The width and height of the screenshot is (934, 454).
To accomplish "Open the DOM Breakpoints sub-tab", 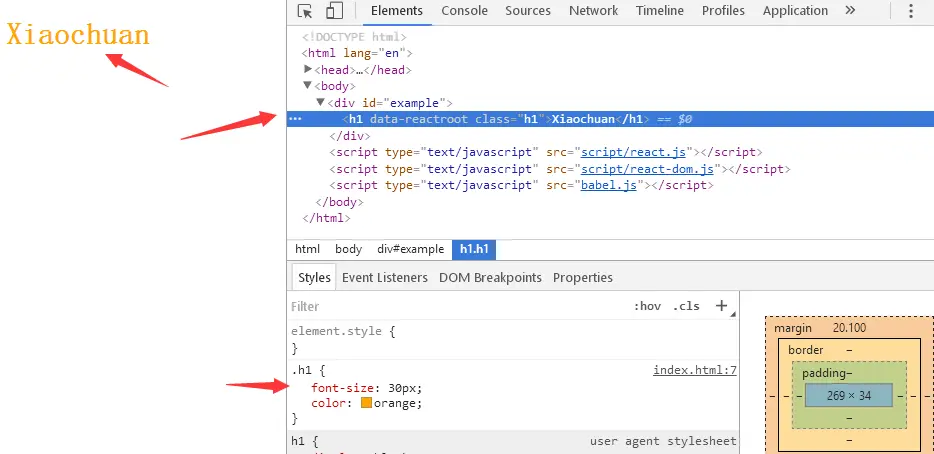I will coord(490,278).
